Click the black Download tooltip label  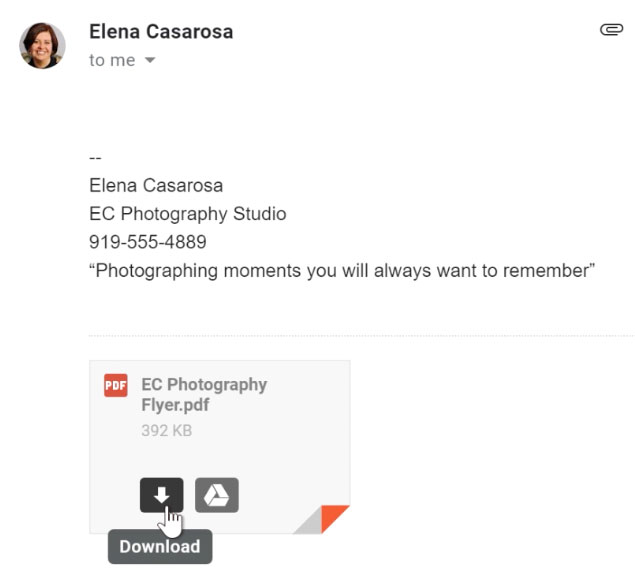[160, 547]
